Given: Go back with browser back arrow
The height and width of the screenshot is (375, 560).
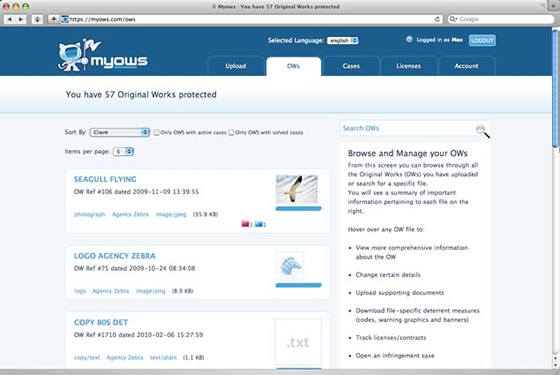Looking at the screenshot, I should coord(10,19).
